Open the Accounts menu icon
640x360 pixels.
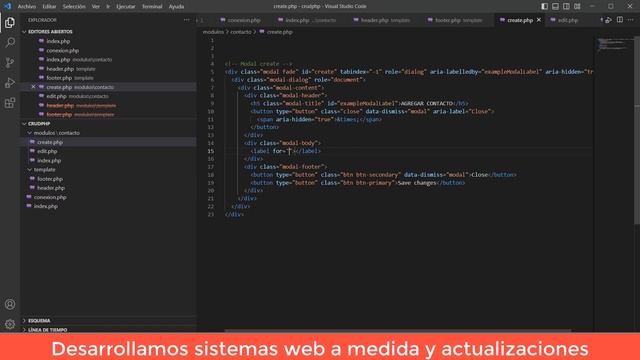10,304
